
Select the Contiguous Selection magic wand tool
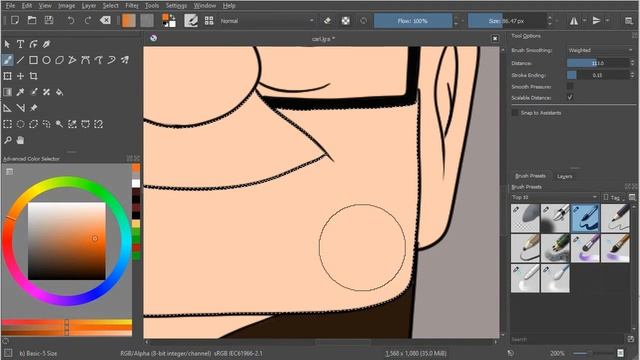pyautogui.click(x=60, y=124)
